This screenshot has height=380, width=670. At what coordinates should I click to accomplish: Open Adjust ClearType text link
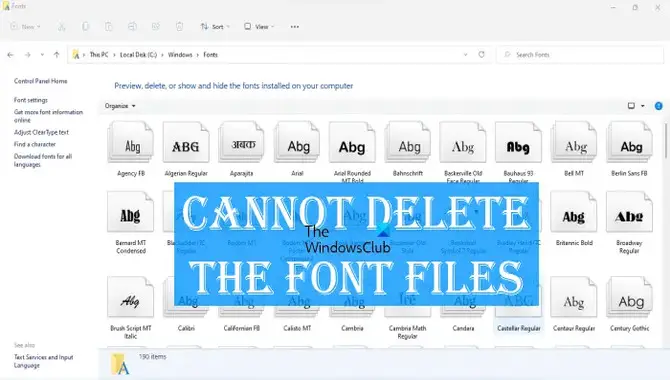click(41, 132)
